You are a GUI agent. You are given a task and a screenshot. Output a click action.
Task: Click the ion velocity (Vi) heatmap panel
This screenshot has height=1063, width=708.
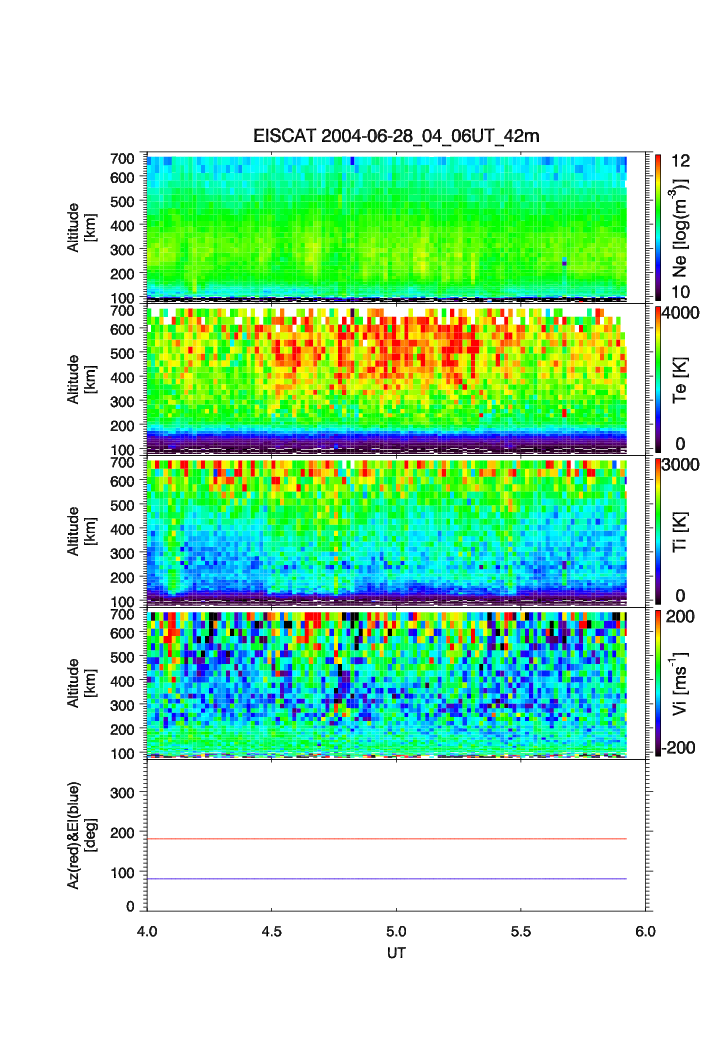(x=387, y=683)
